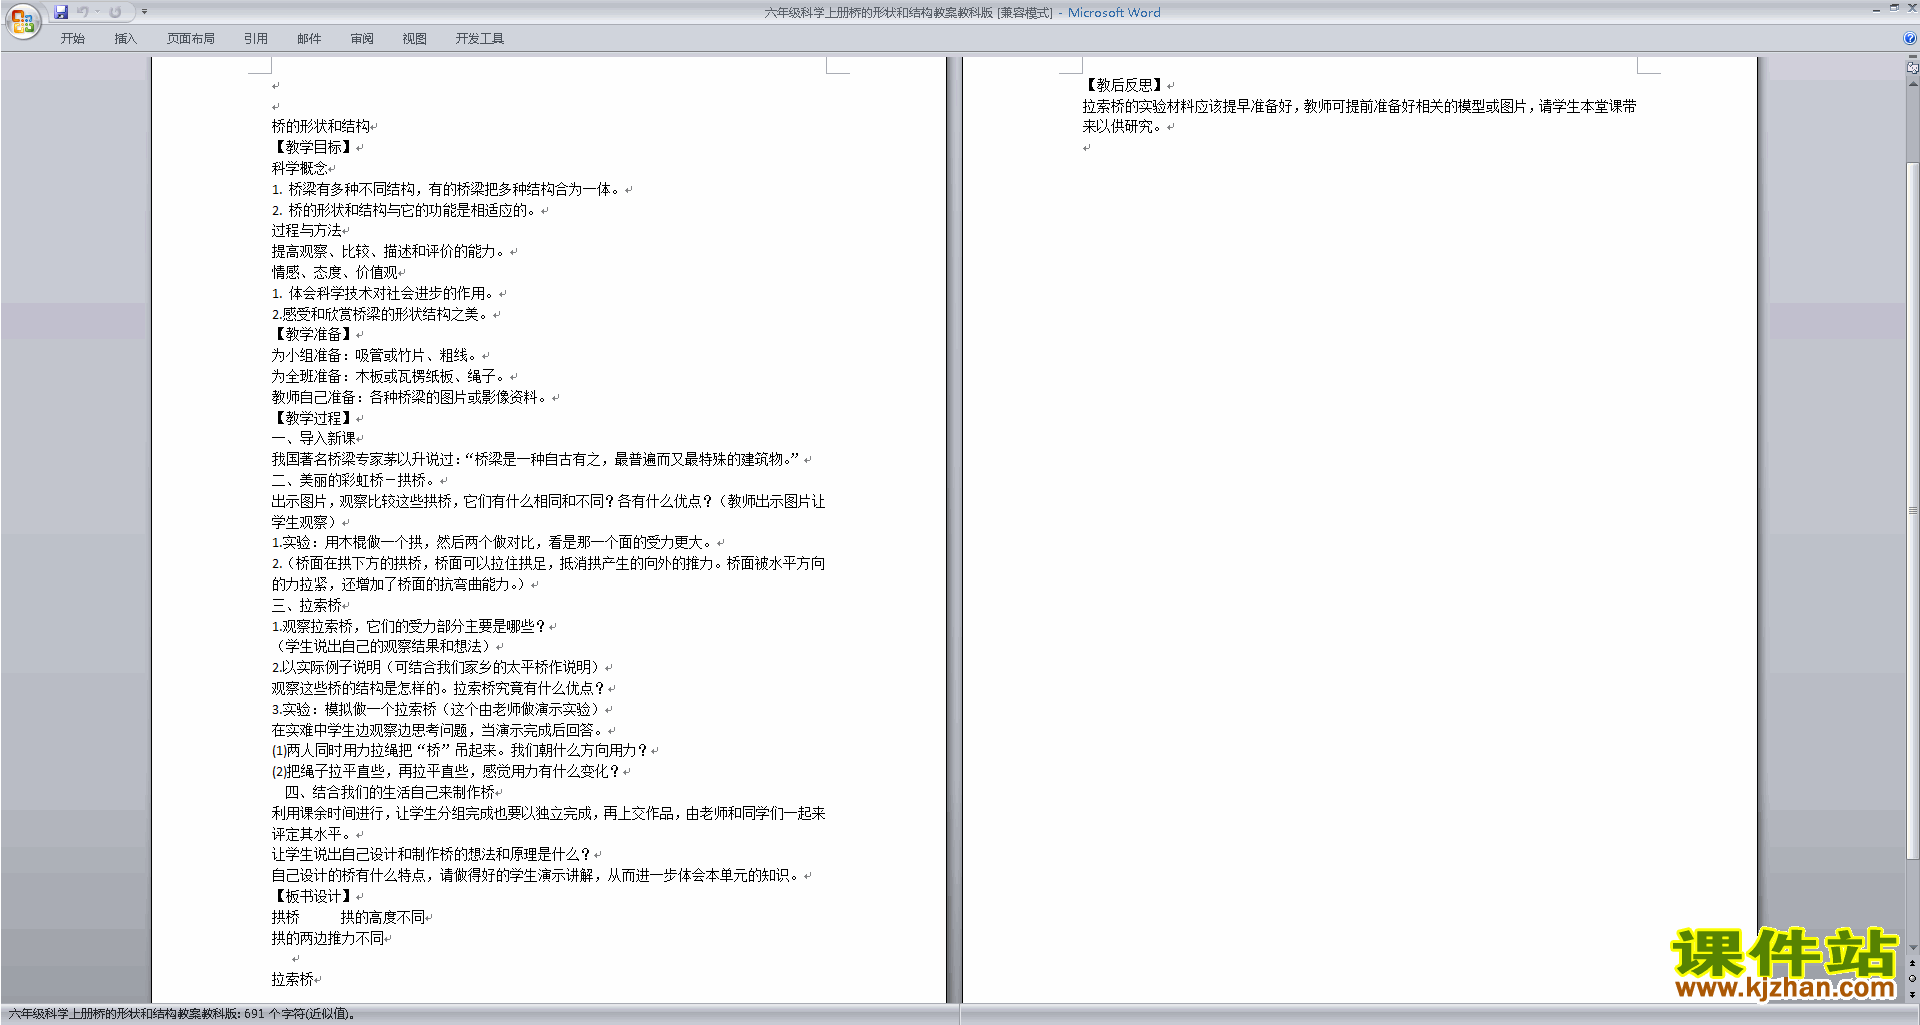1920x1025 pixels.
Task: Click the line 3.实验：模拟做一个拉索桥
Action: point(436,709)
